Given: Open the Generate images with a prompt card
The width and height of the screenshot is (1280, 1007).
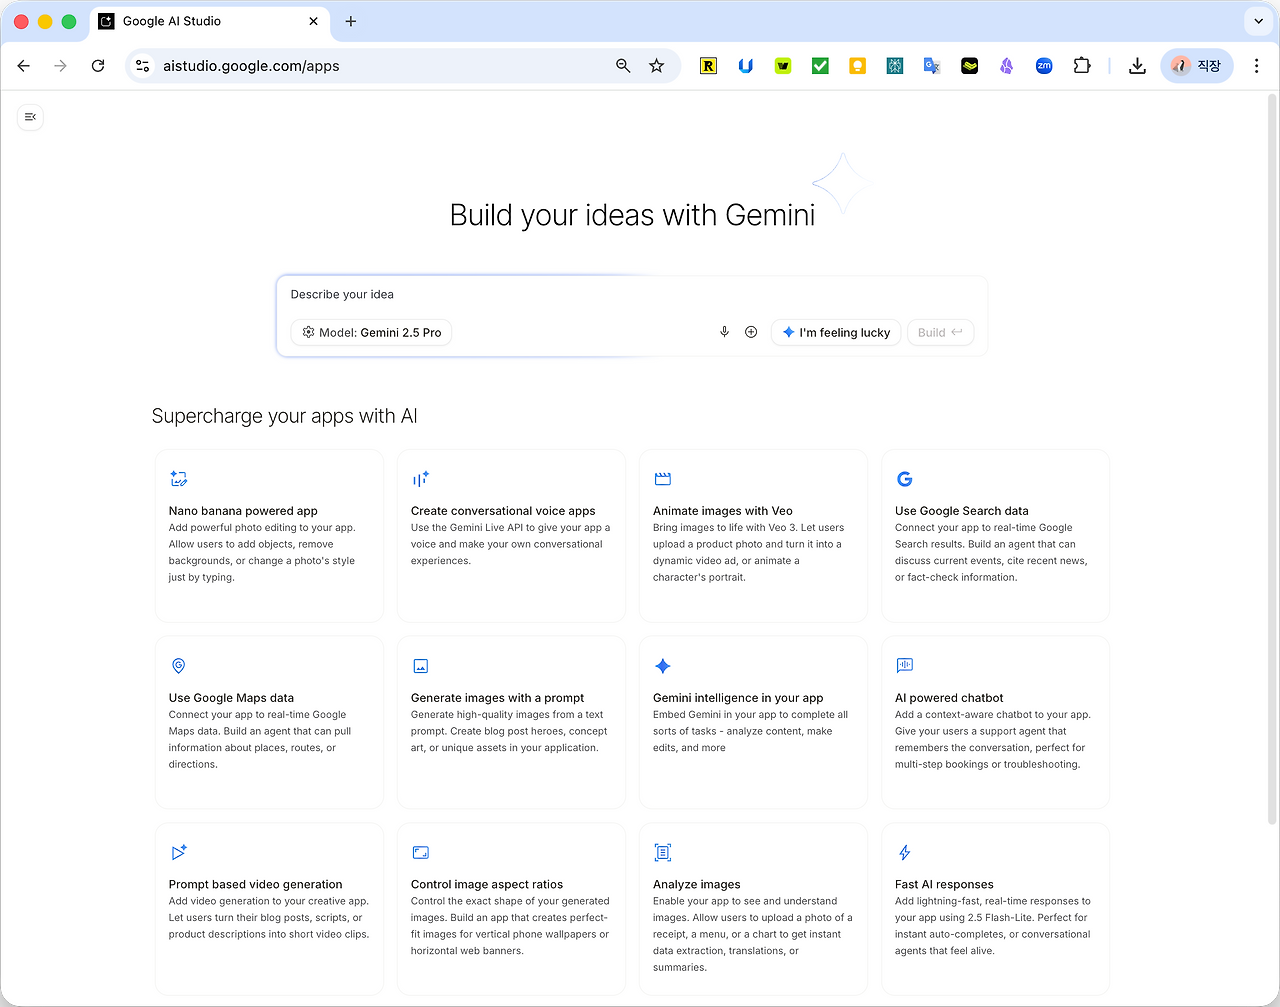Looking at the screenshot, I should pos(511,722).
